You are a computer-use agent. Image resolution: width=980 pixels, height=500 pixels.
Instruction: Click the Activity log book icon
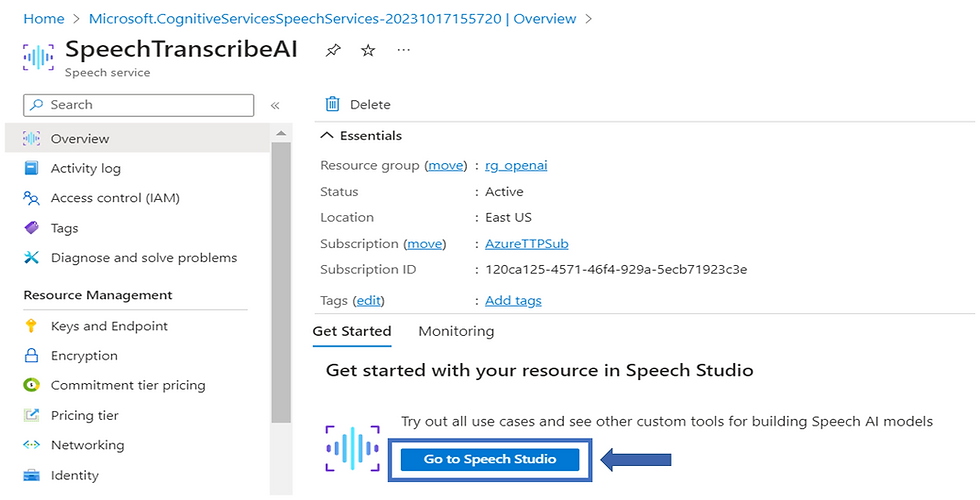click(x=31, y=168)
